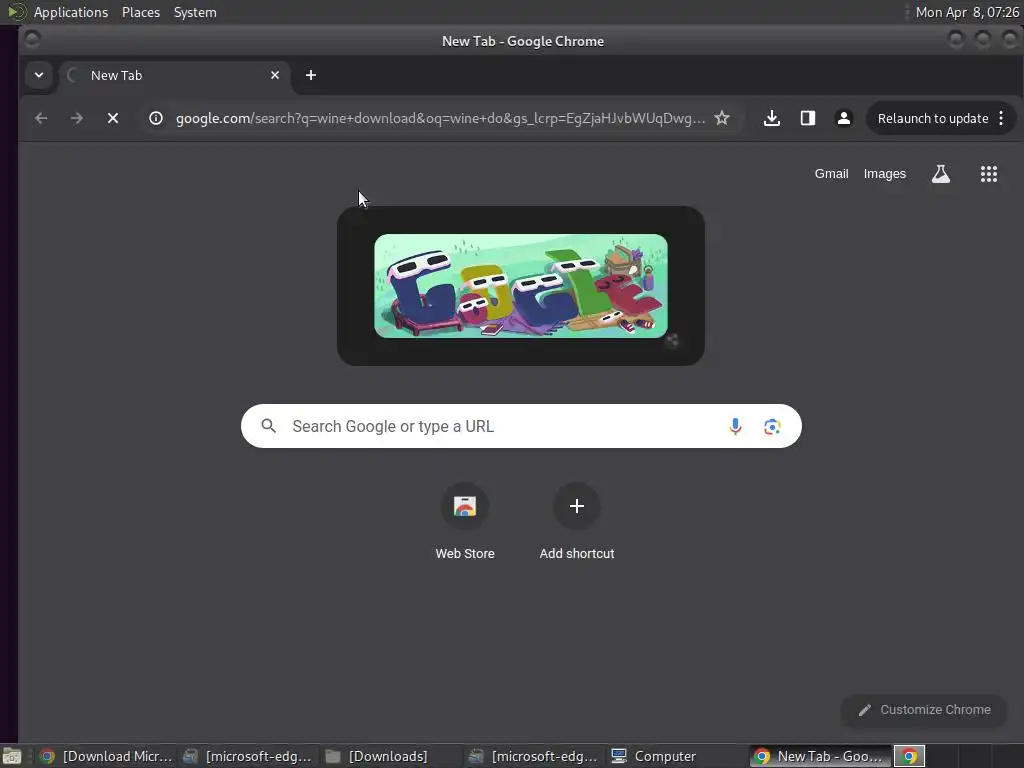
Task: Focus the Search Google or type a URL box
Action: (x=521, y=426)
